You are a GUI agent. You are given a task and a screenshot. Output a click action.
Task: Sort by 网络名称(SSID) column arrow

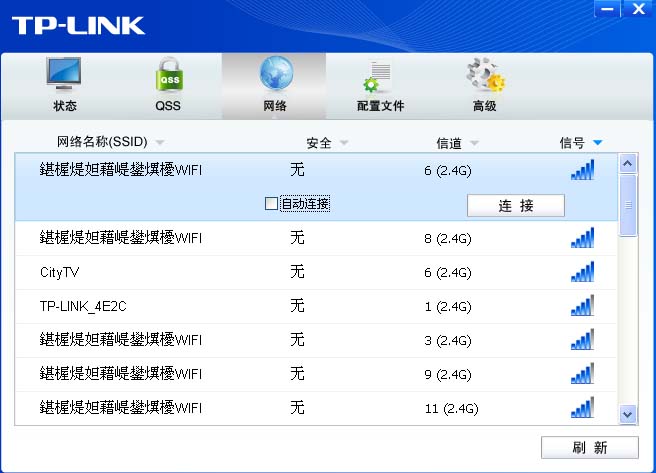[159, 143]
